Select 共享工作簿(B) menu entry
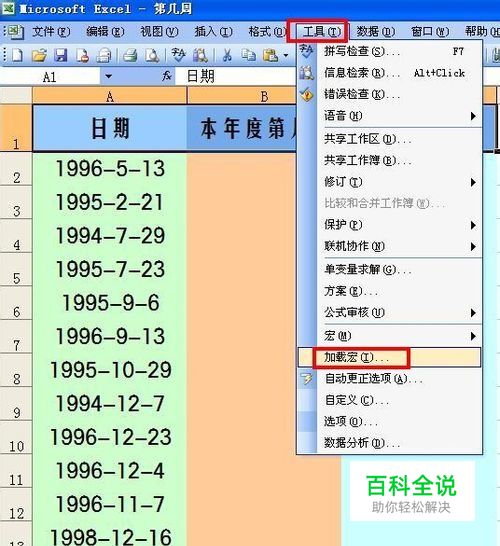 point(390,161)
